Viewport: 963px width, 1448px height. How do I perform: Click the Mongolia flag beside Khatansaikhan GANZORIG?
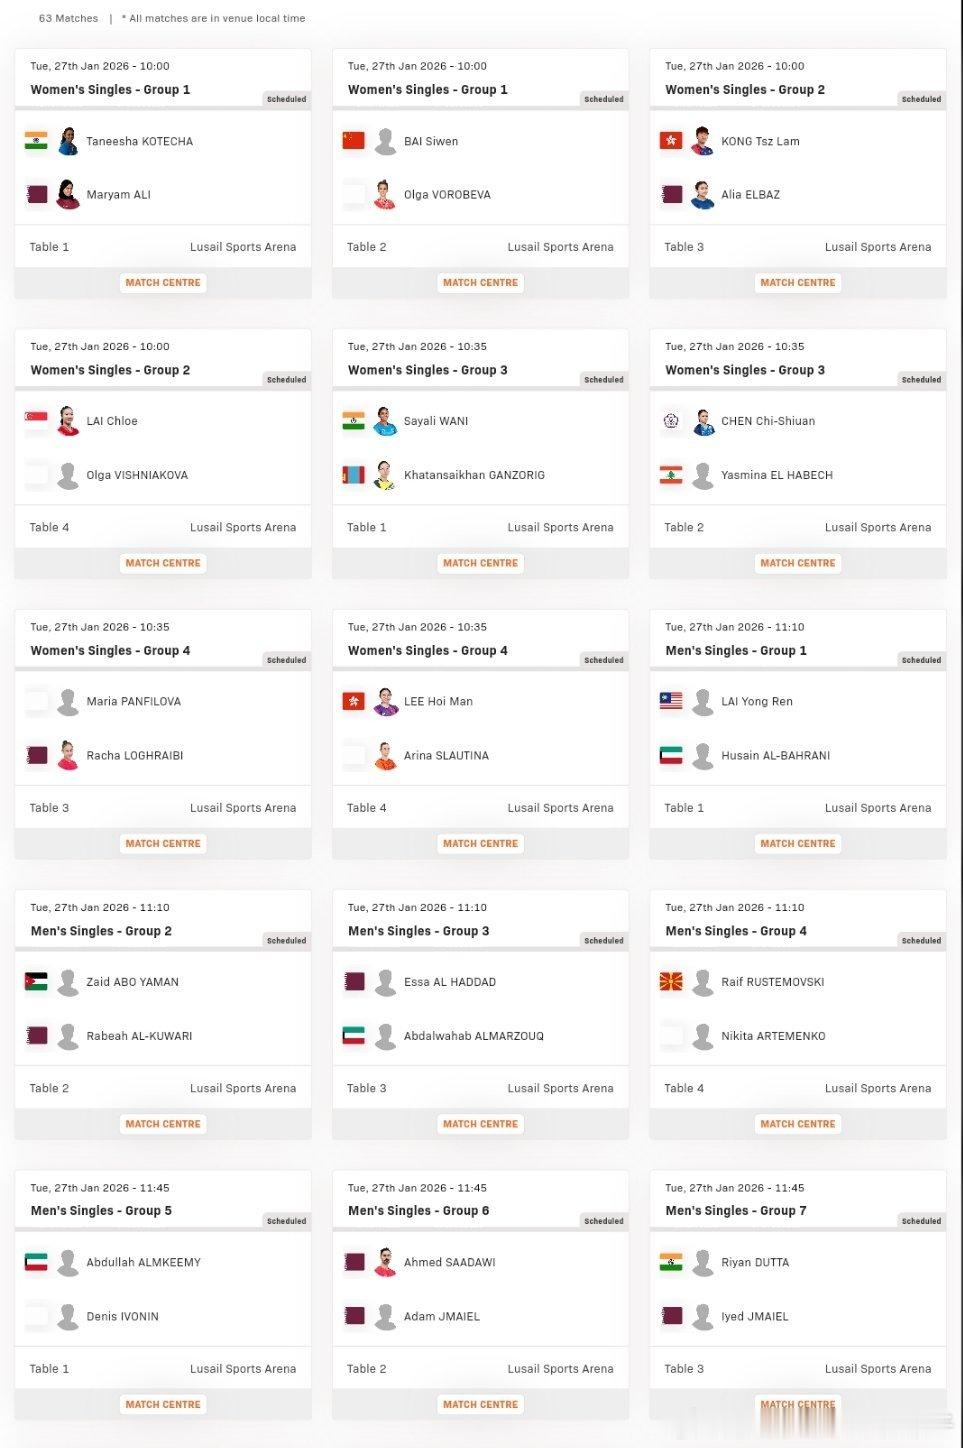tap(353, 475)
